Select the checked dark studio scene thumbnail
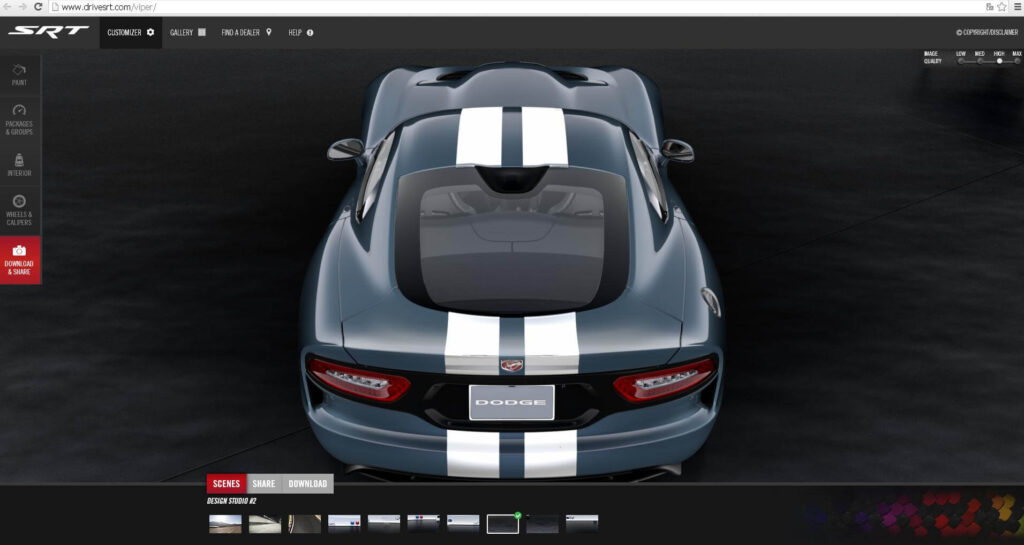This screenshot has width=1024, height=545. coord(503,523)
